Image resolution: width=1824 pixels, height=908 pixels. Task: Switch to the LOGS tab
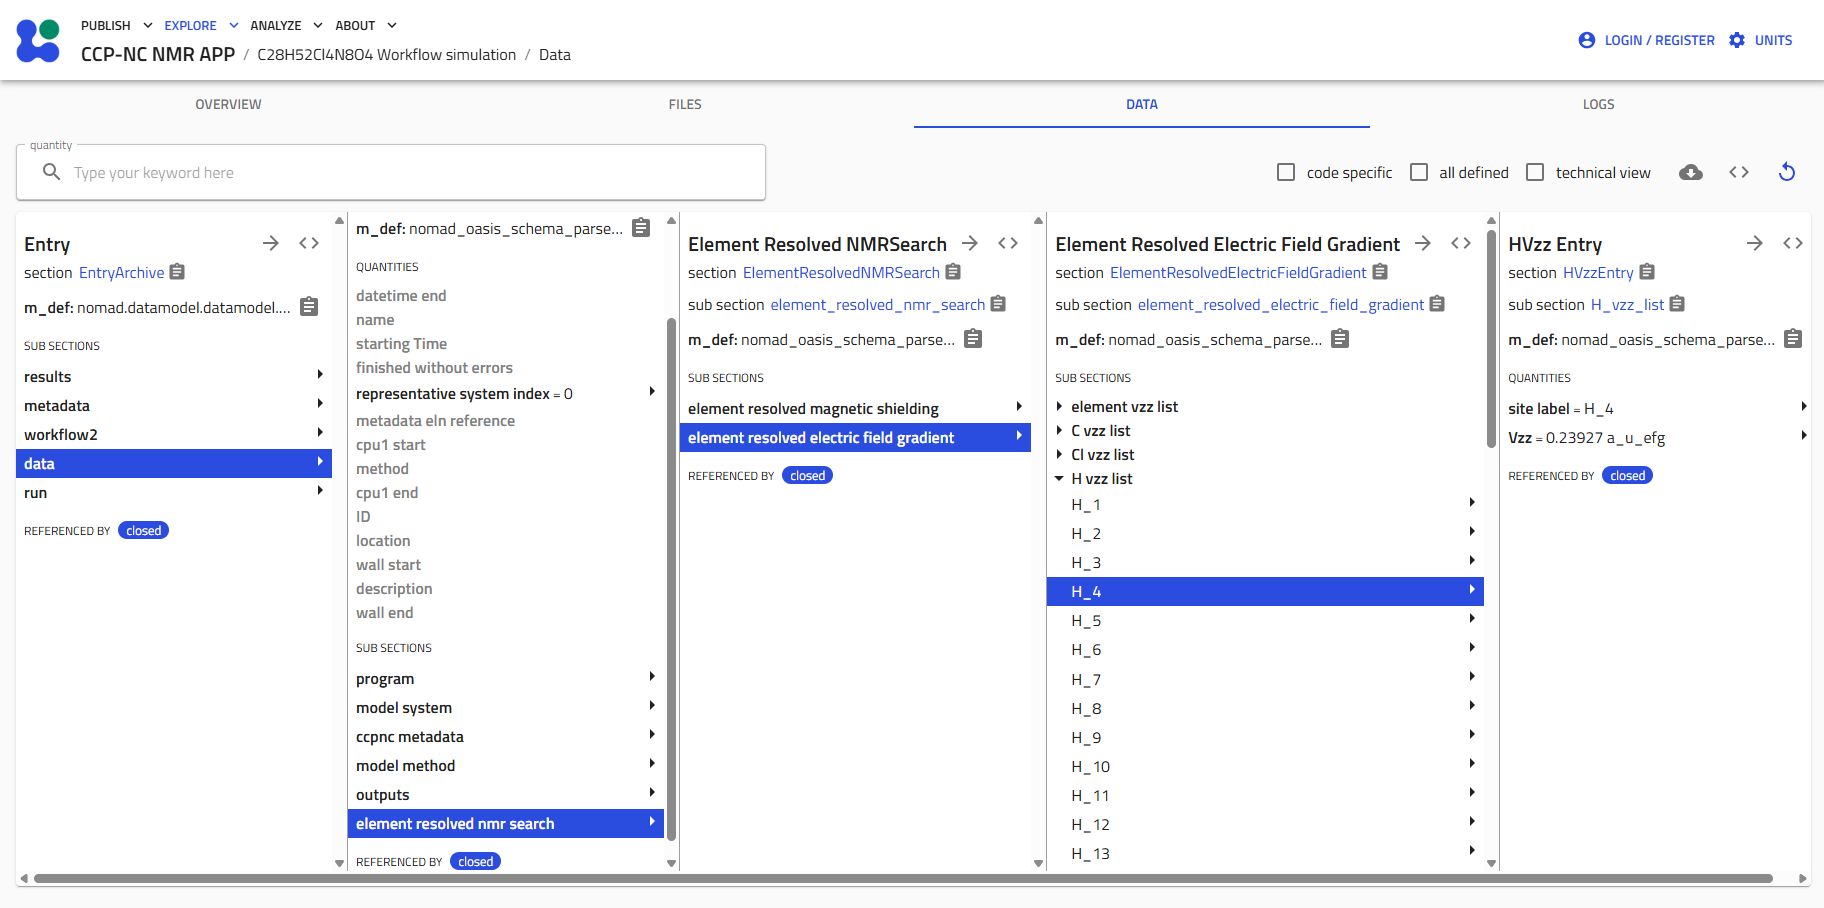point(1598,104)
